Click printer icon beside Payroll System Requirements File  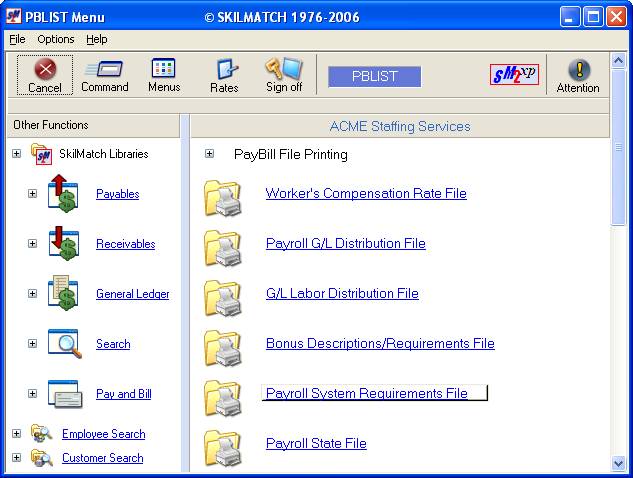(x=223, y=398)
